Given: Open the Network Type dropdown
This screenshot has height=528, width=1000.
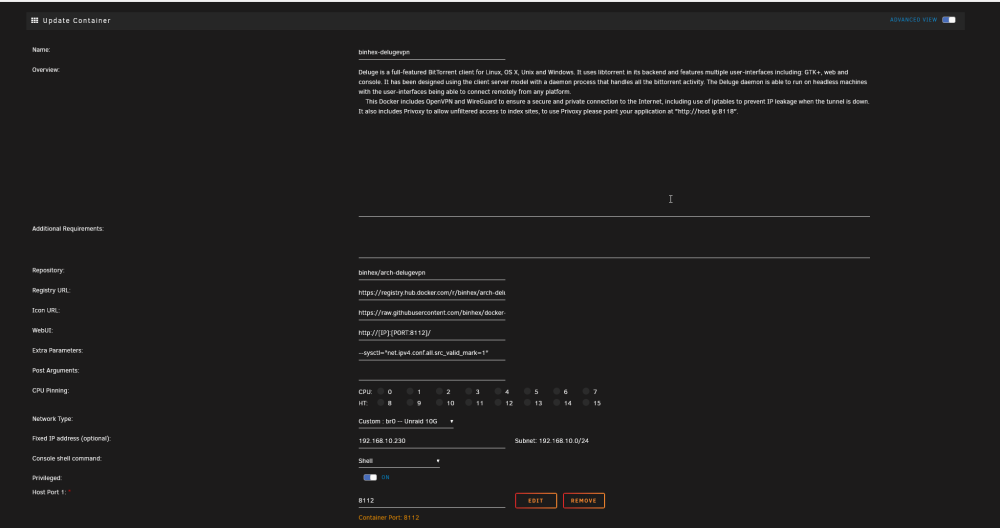Looking at the screenshot, I should (406, 422).
